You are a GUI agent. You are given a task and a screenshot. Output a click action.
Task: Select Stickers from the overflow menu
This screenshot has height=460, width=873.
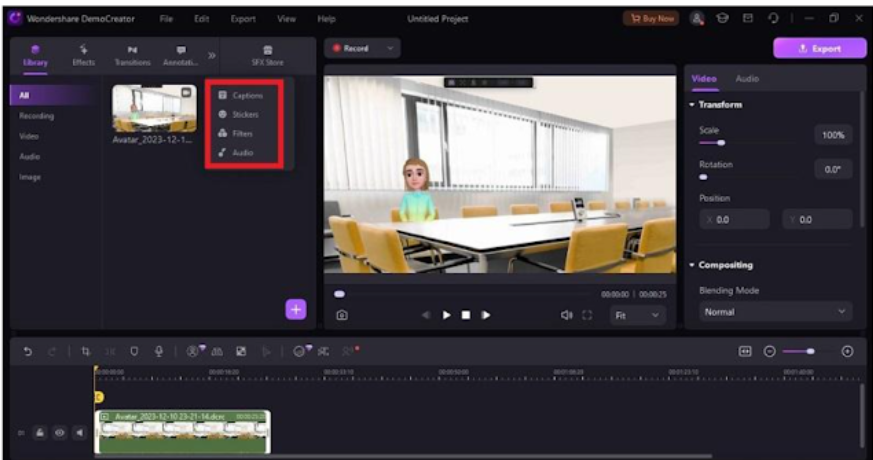[239, 114]
